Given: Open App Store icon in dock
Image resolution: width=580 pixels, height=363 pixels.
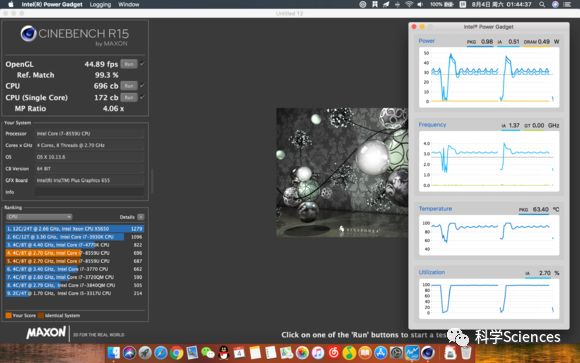Looking at the screenshot, I should (x=380, y=353).
